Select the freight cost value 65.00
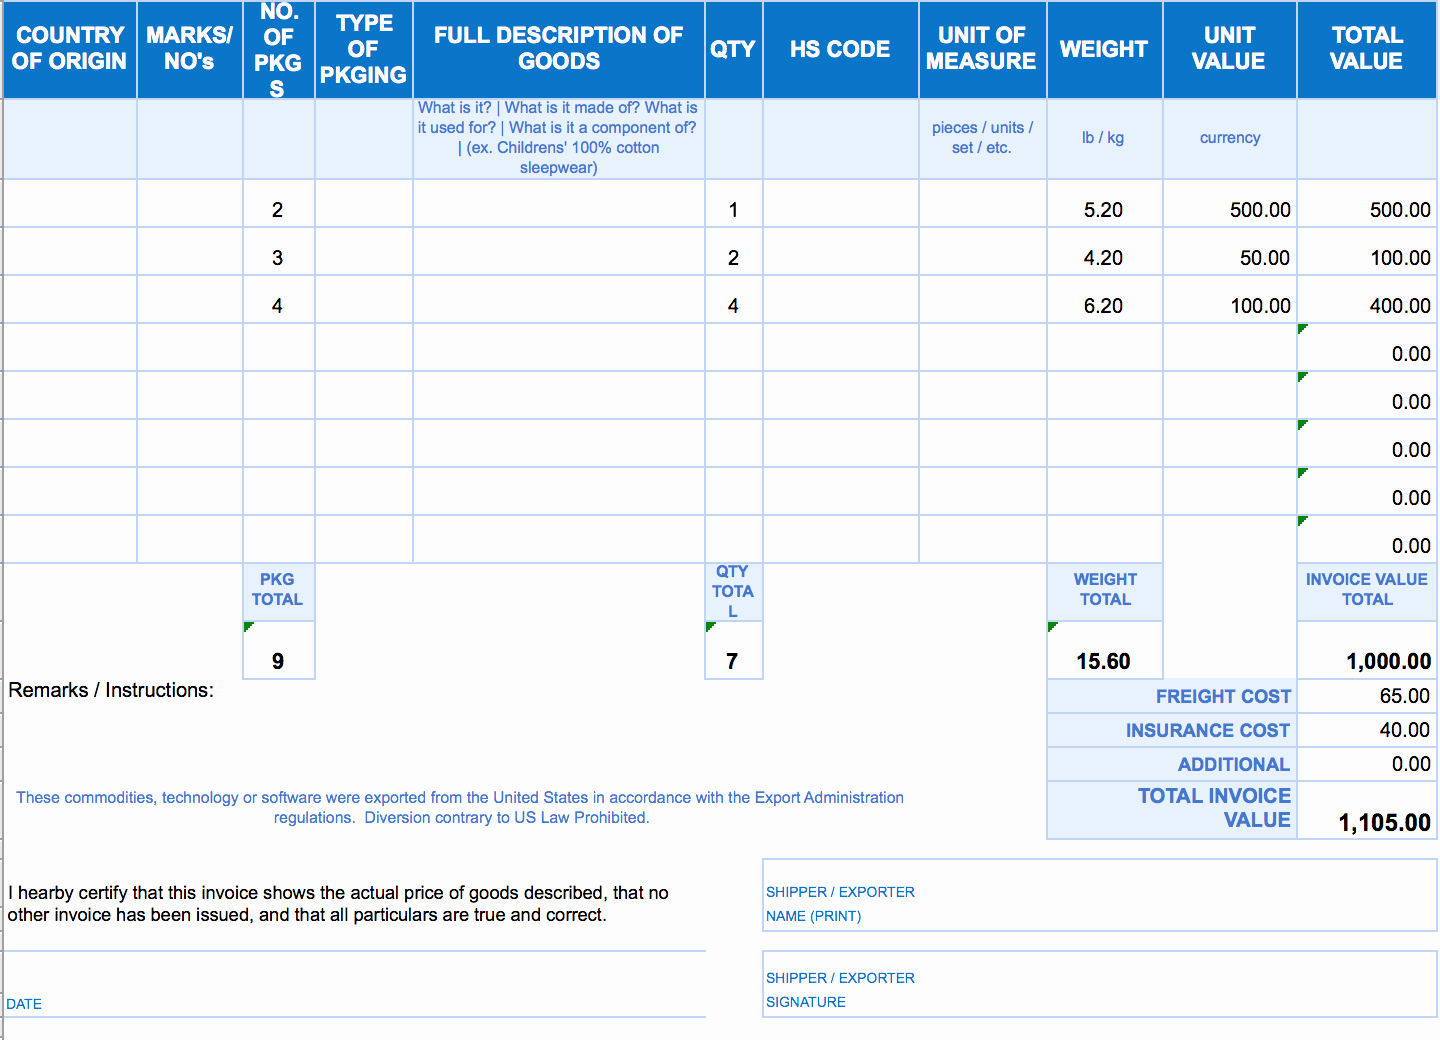 point(1367,696)
